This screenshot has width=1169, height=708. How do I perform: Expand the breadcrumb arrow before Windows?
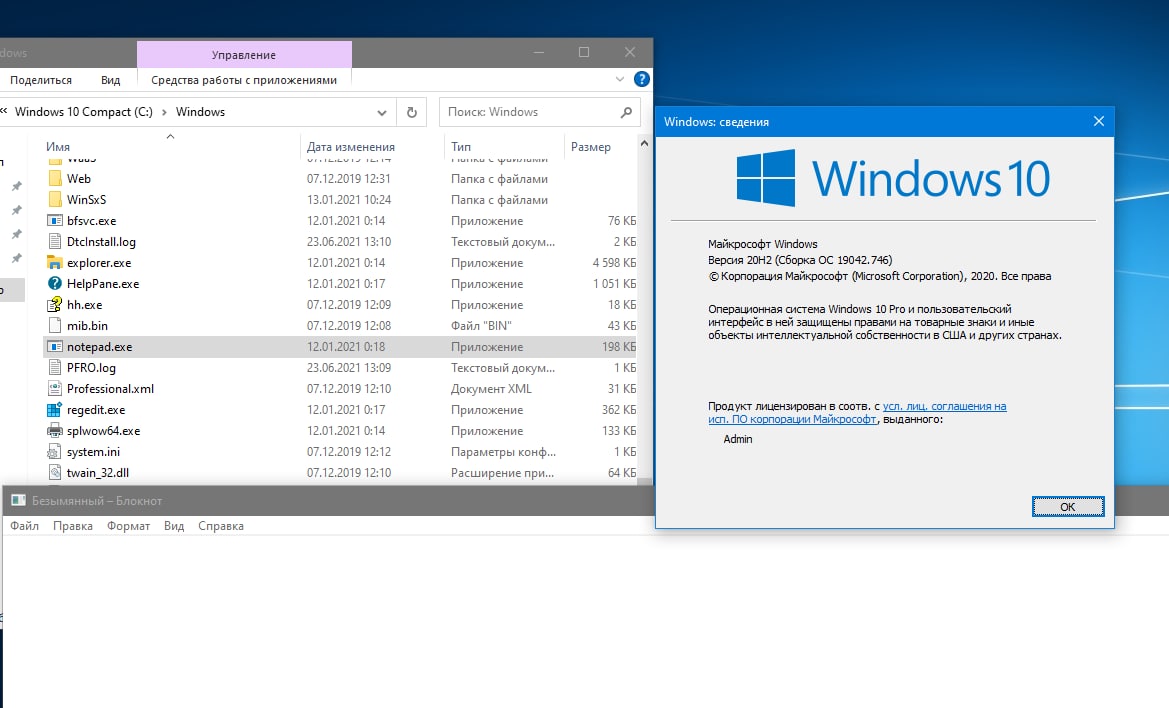pyautogui.click(x=164, y=113)
